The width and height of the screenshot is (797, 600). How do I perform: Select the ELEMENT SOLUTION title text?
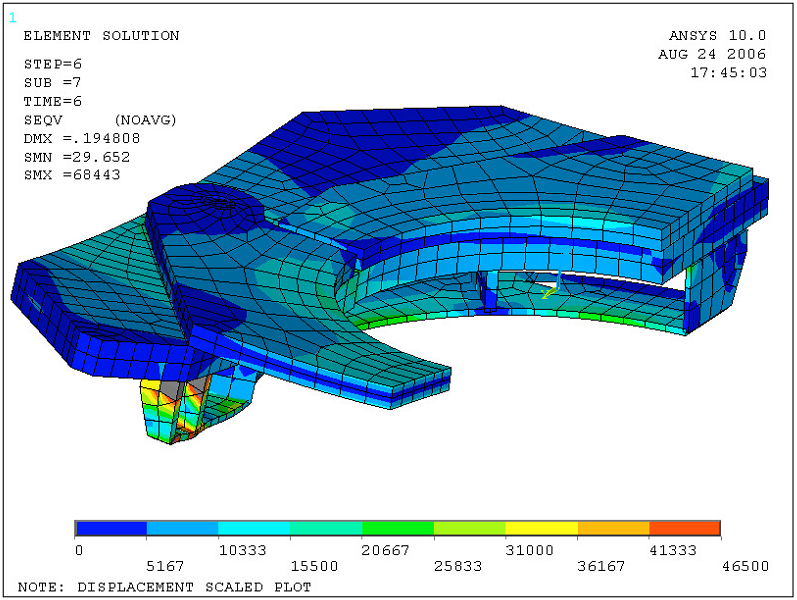pos(101,36)
